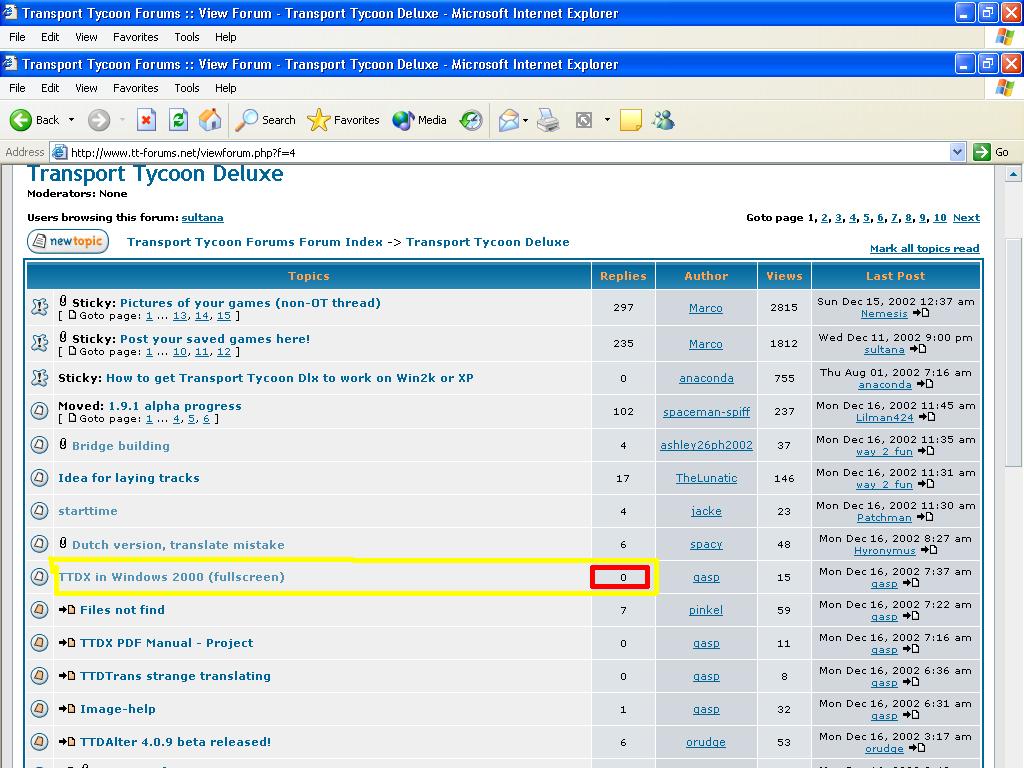Open the Media toolbar button
Viewport: 1024px width, 768px height.
pos(419,120)
